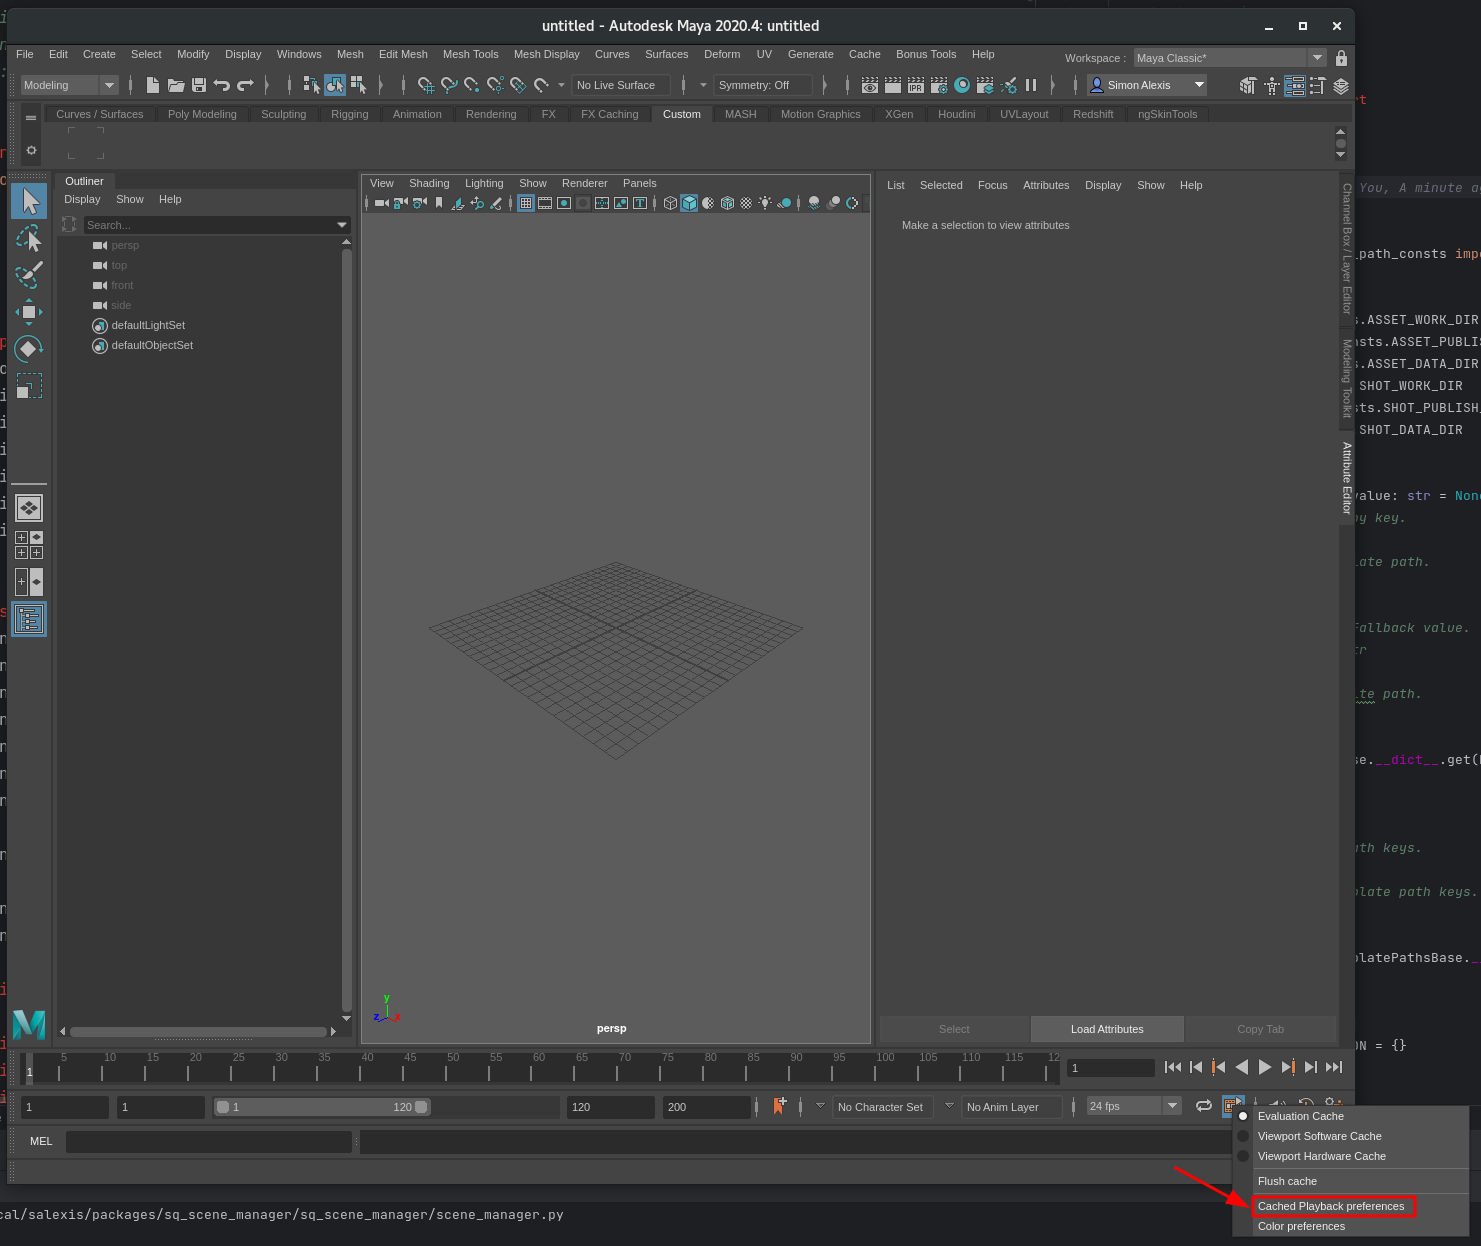
Task: Activate the Select Tool arrow
Action: click(29, 201)
